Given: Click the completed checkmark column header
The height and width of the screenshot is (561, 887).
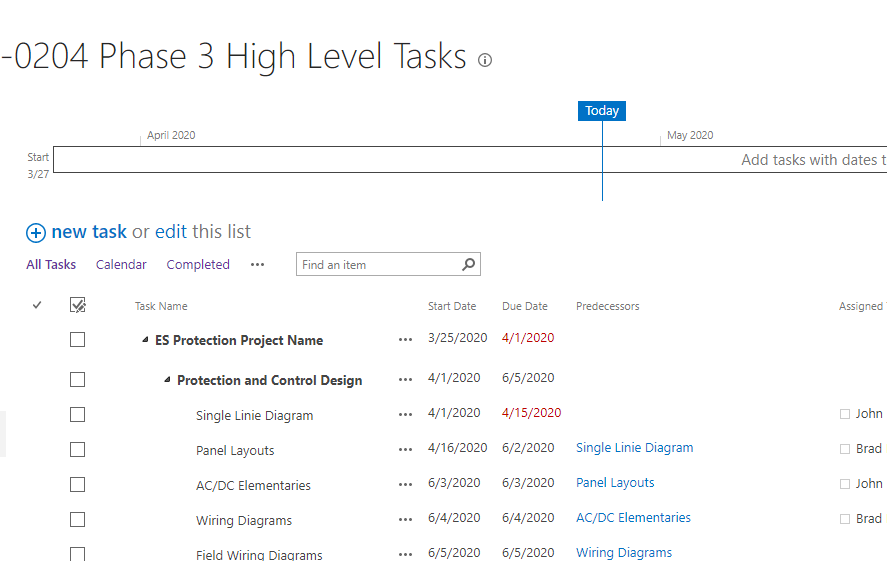Looking at the screenshot, I should (37, 305).
